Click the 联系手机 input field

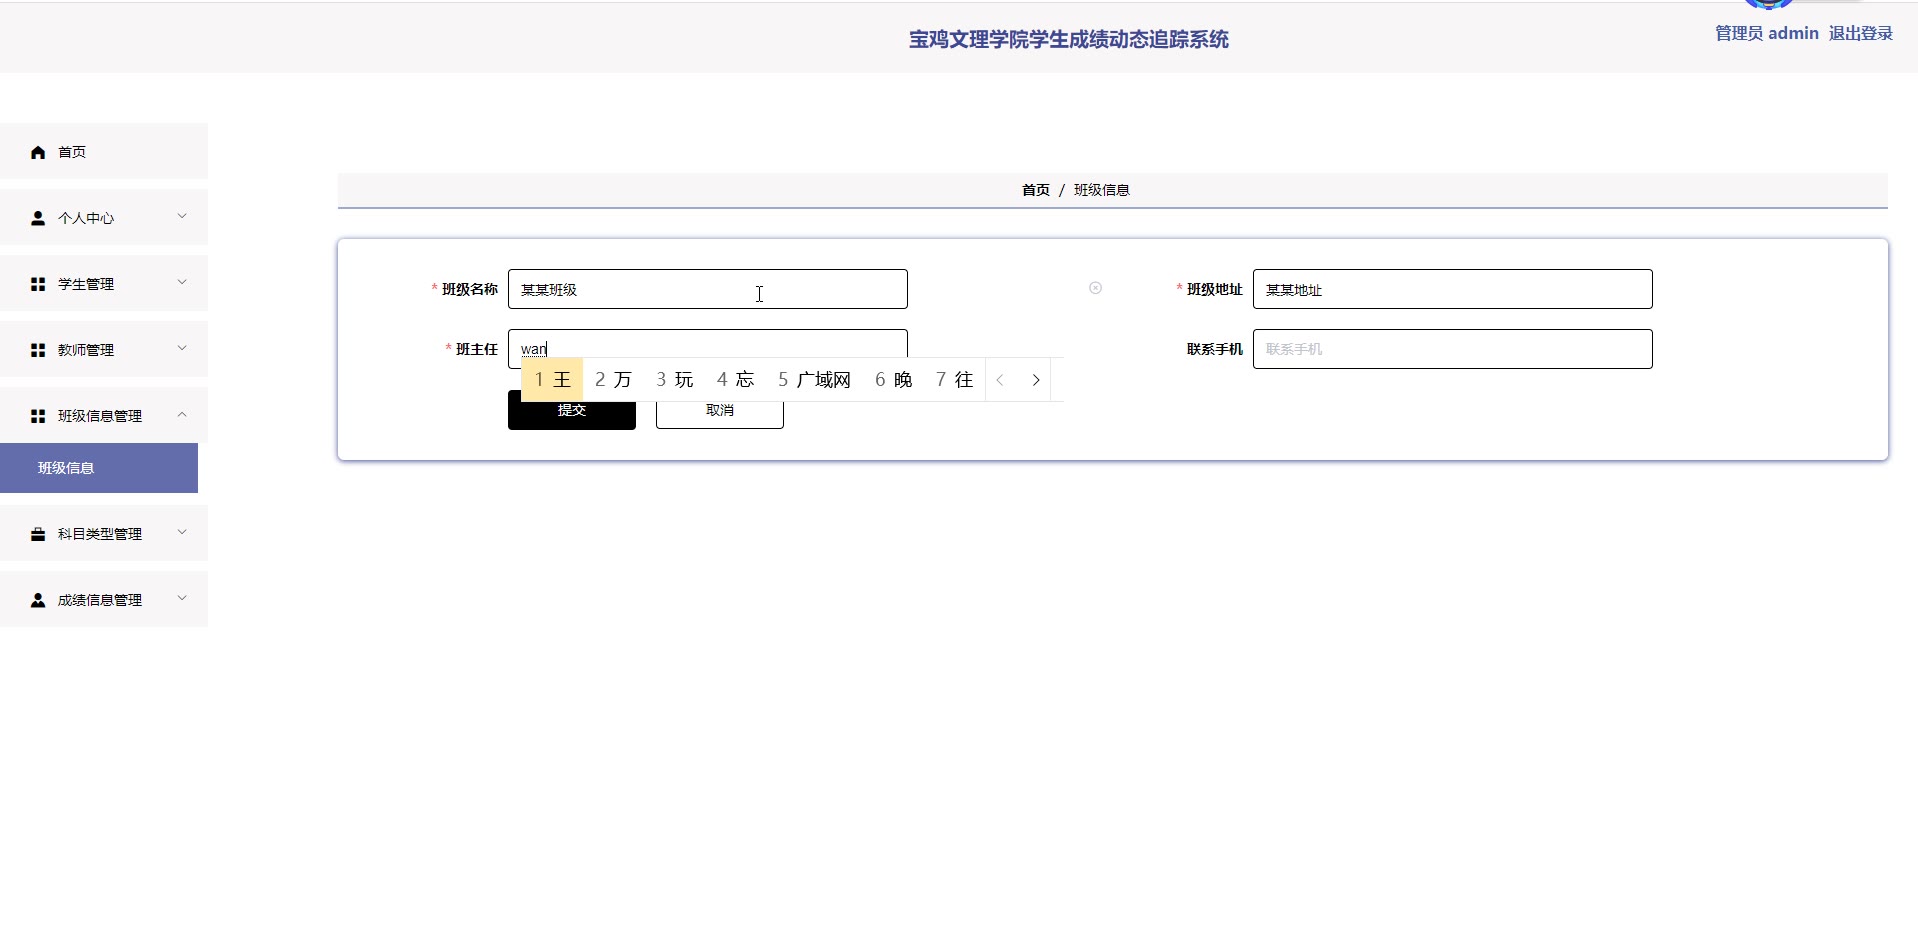pyautogui.click(x=1452, y=349)
